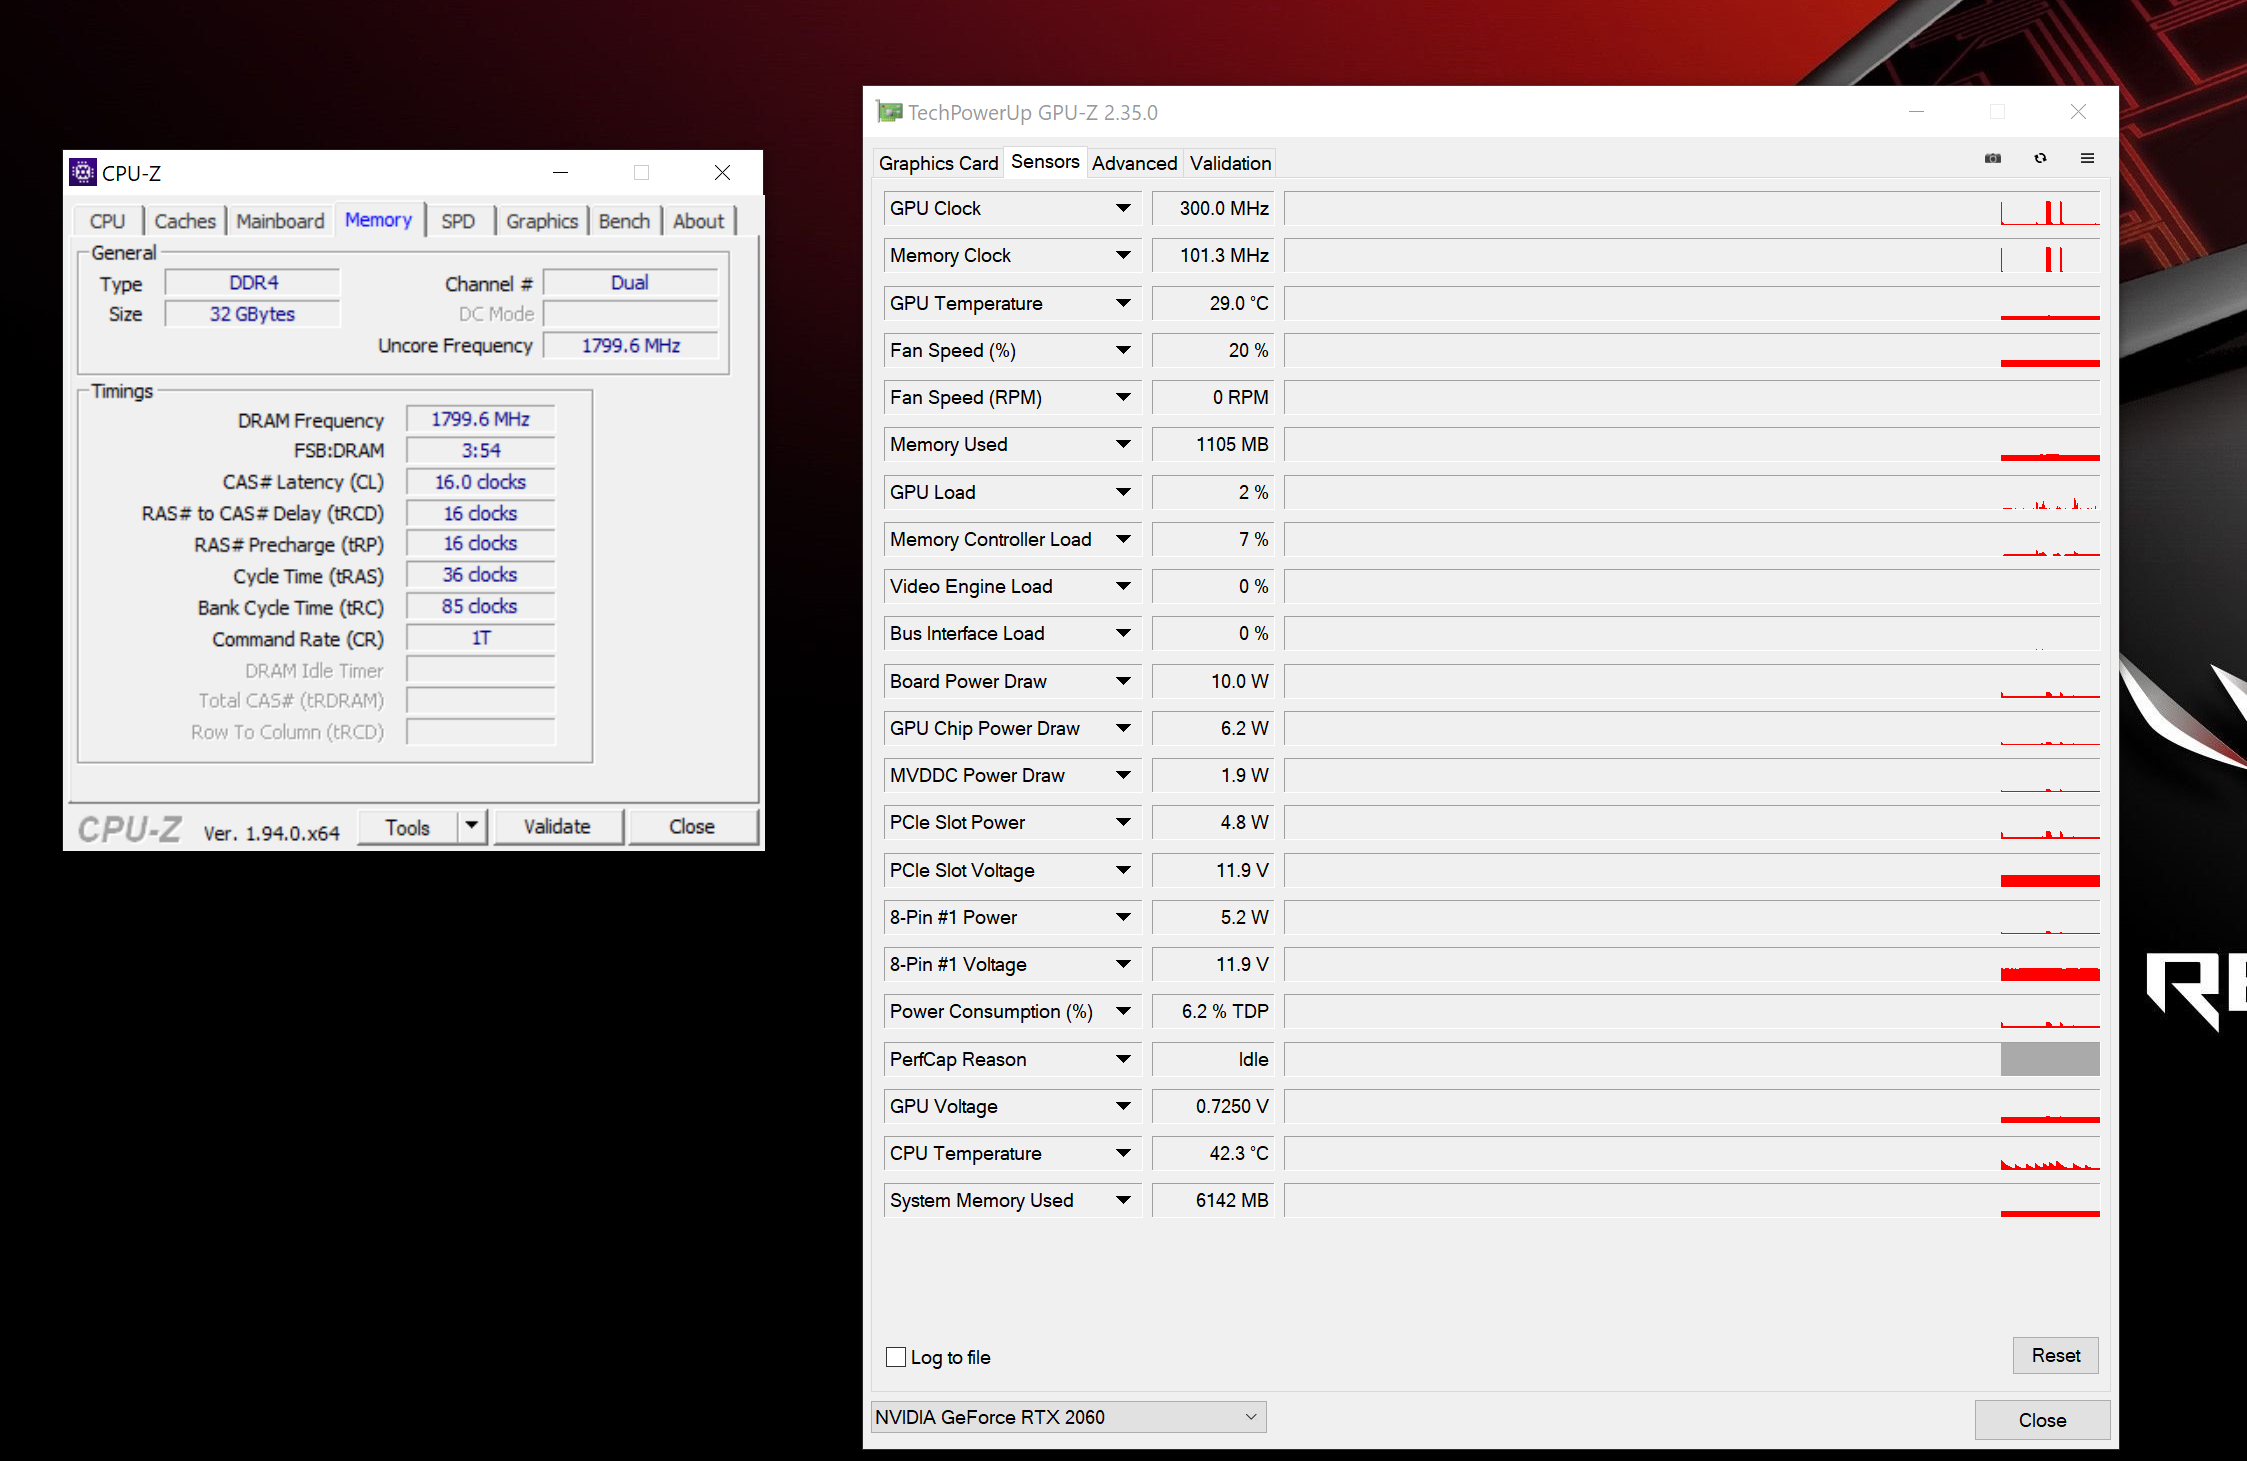The width and height of the screenshot is (2247, 1461).
Task: Click the PerfCap Reason gray graph bar
Action: 2049,1059
